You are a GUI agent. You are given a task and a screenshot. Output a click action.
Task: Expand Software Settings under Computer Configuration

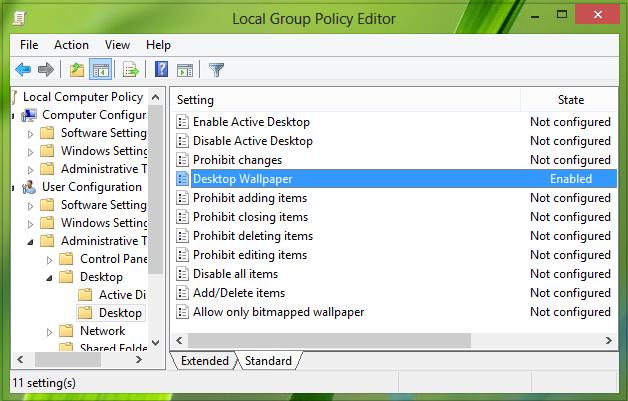(x=31, y=133)
